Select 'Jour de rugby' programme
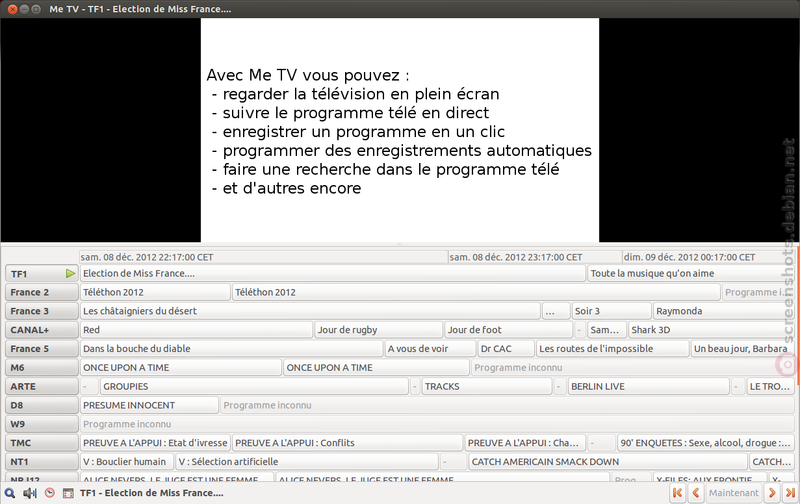This screenshot has width=800, height=504. coord(378,330)
